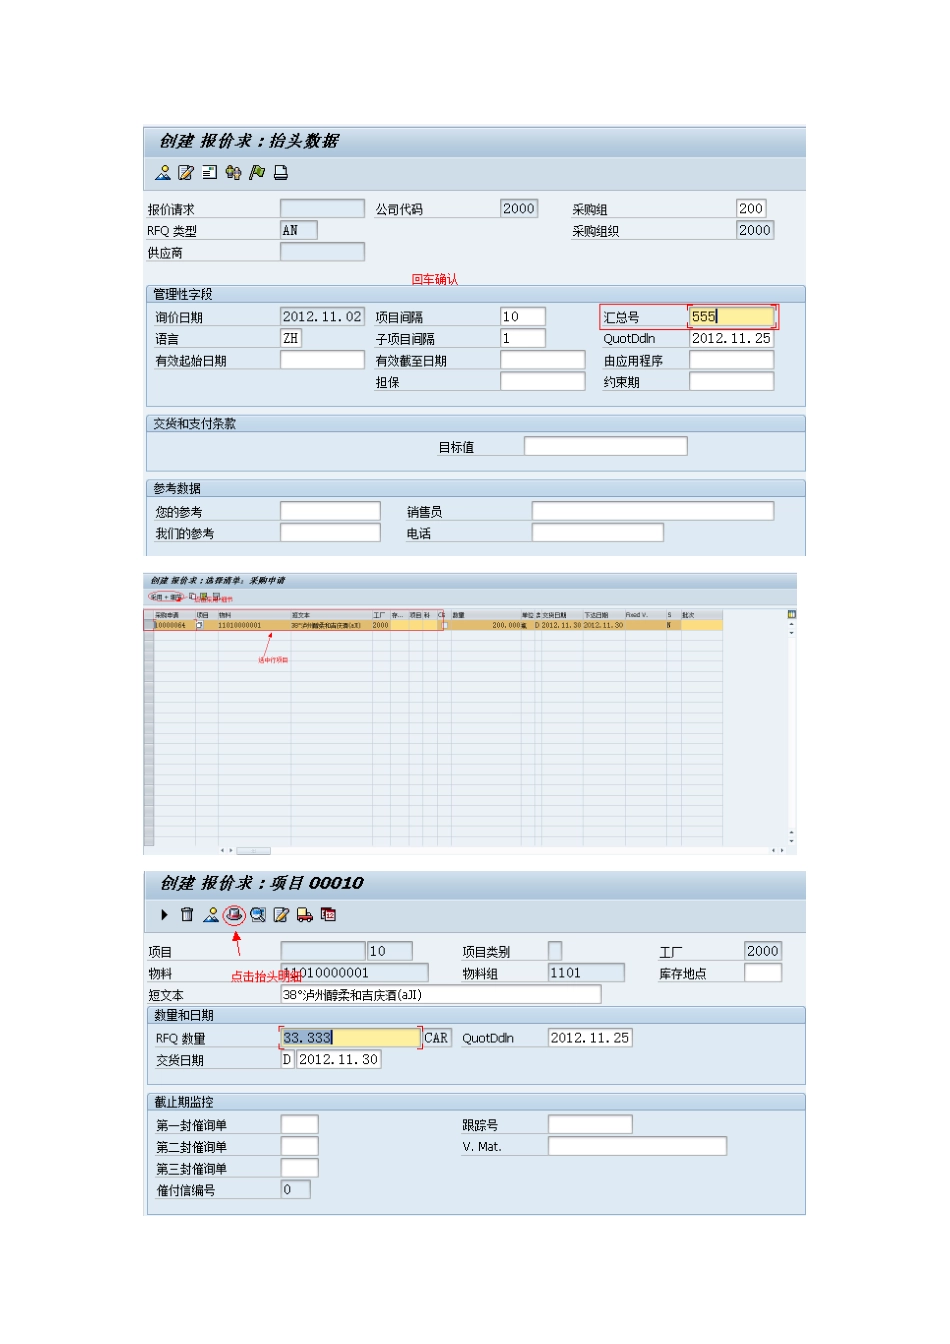Click the 采购组 field showing 200
950x1344 pixels.
[751, 209]
